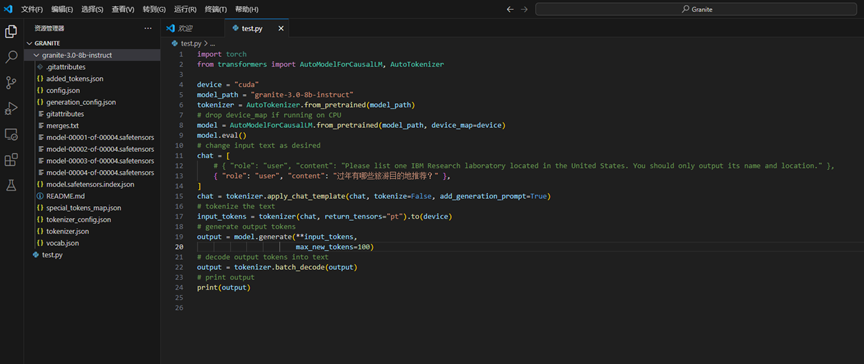The height and width of the screenshot is (364, 864).
Task: Open the Search view in activity bar
Action: pyautogui.click(x=11, y=57)
